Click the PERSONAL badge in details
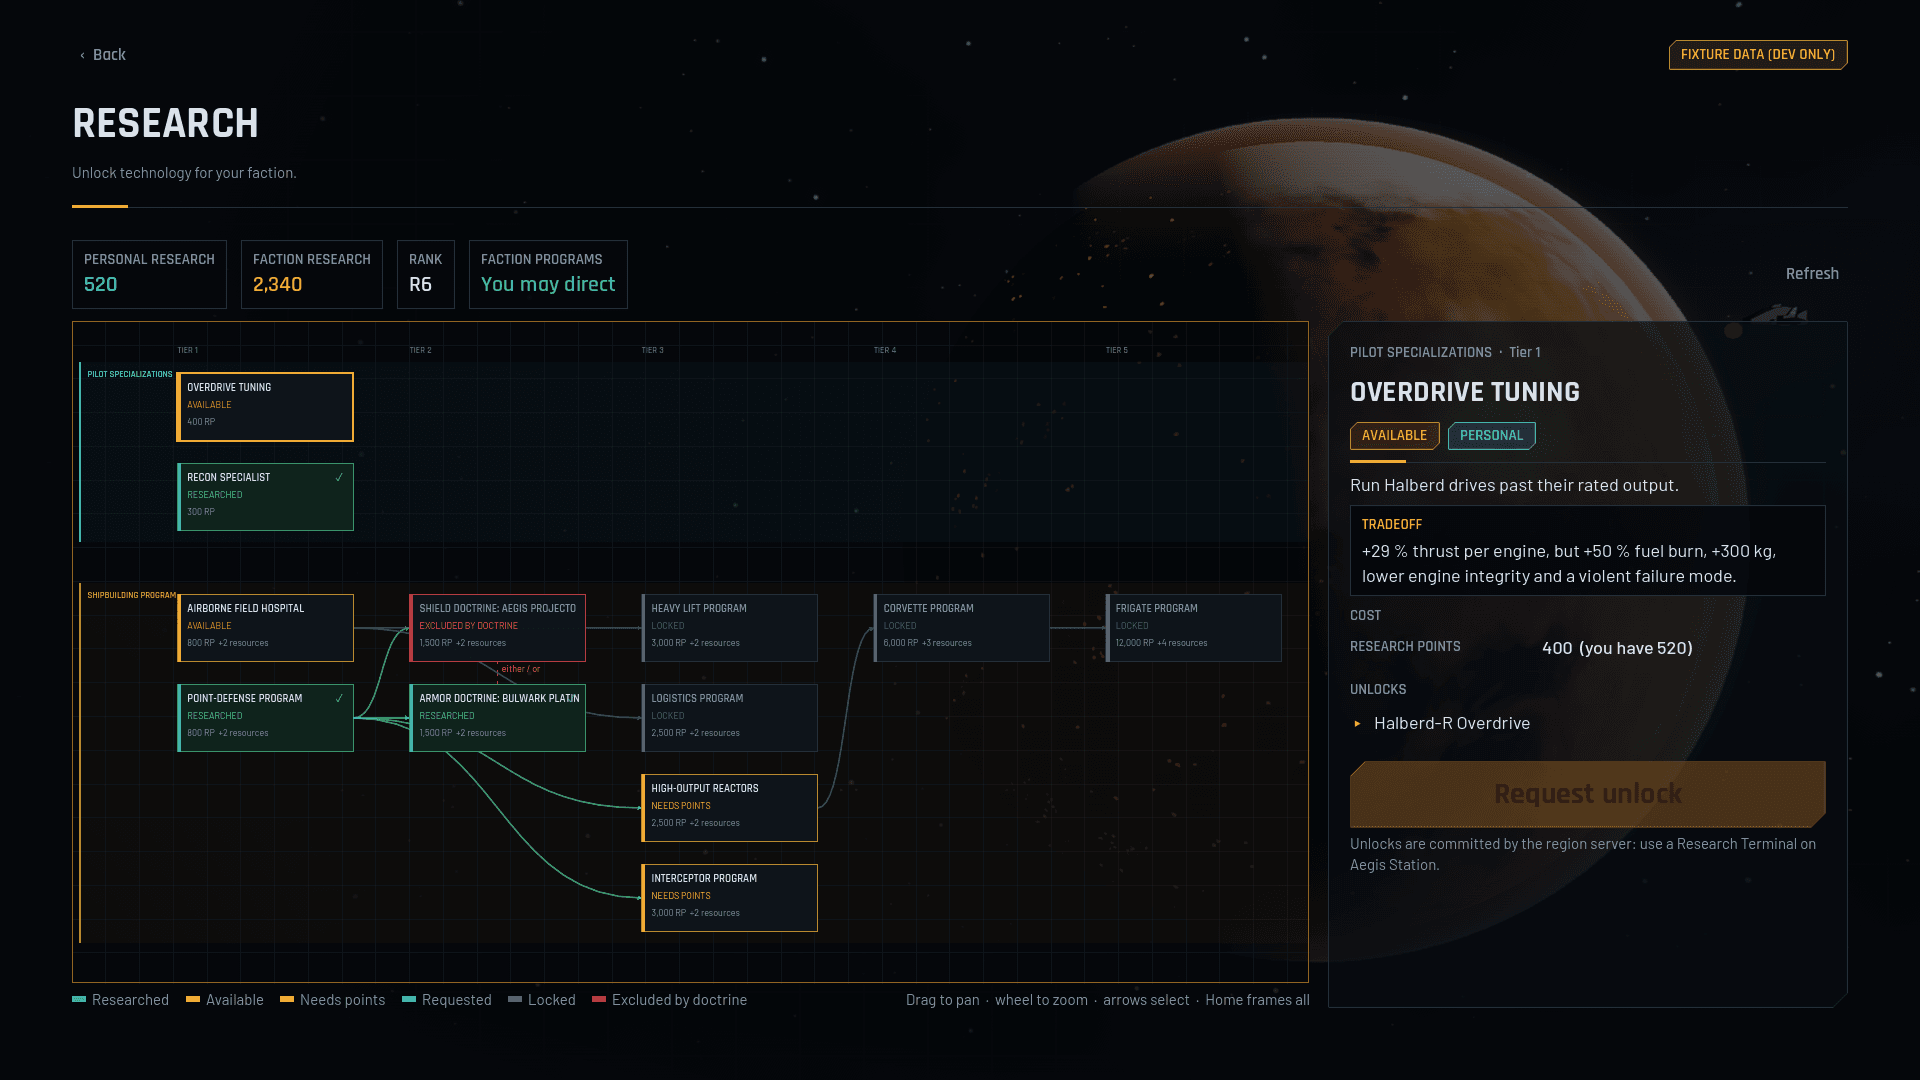1920x1080 pixels. pos(1491,436)
